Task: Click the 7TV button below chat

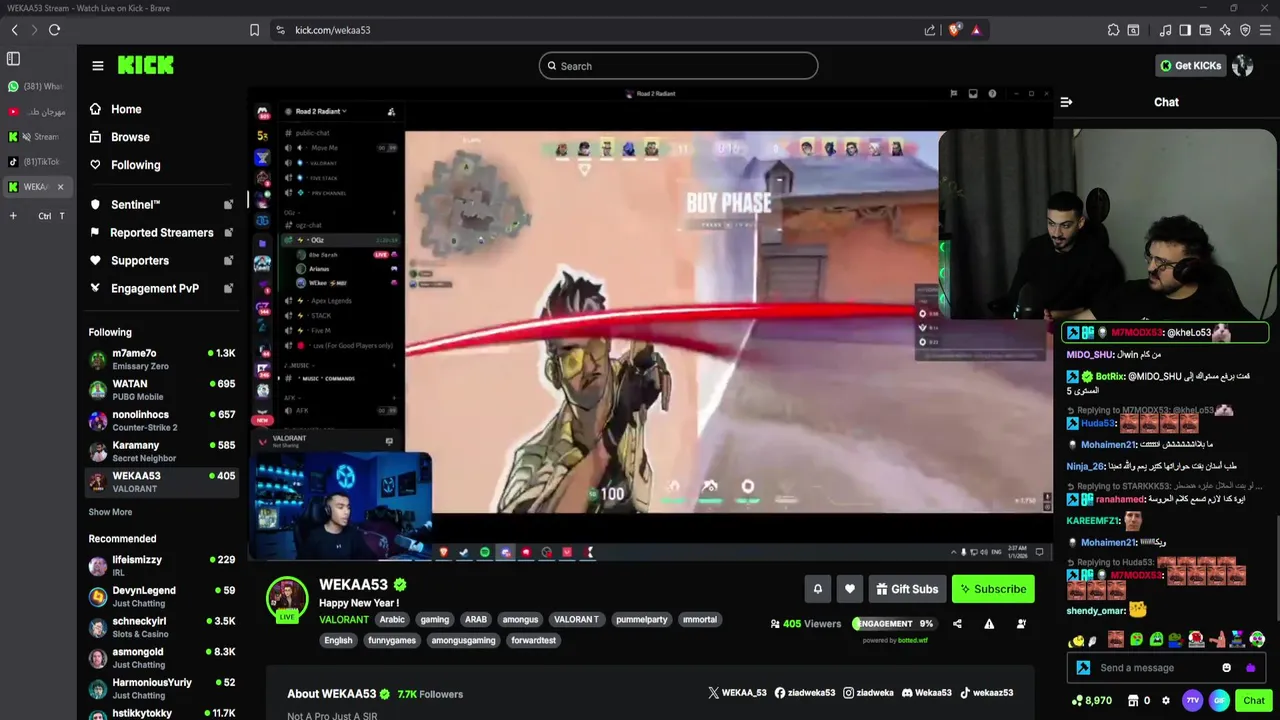Action: [x=1192, y=701]
